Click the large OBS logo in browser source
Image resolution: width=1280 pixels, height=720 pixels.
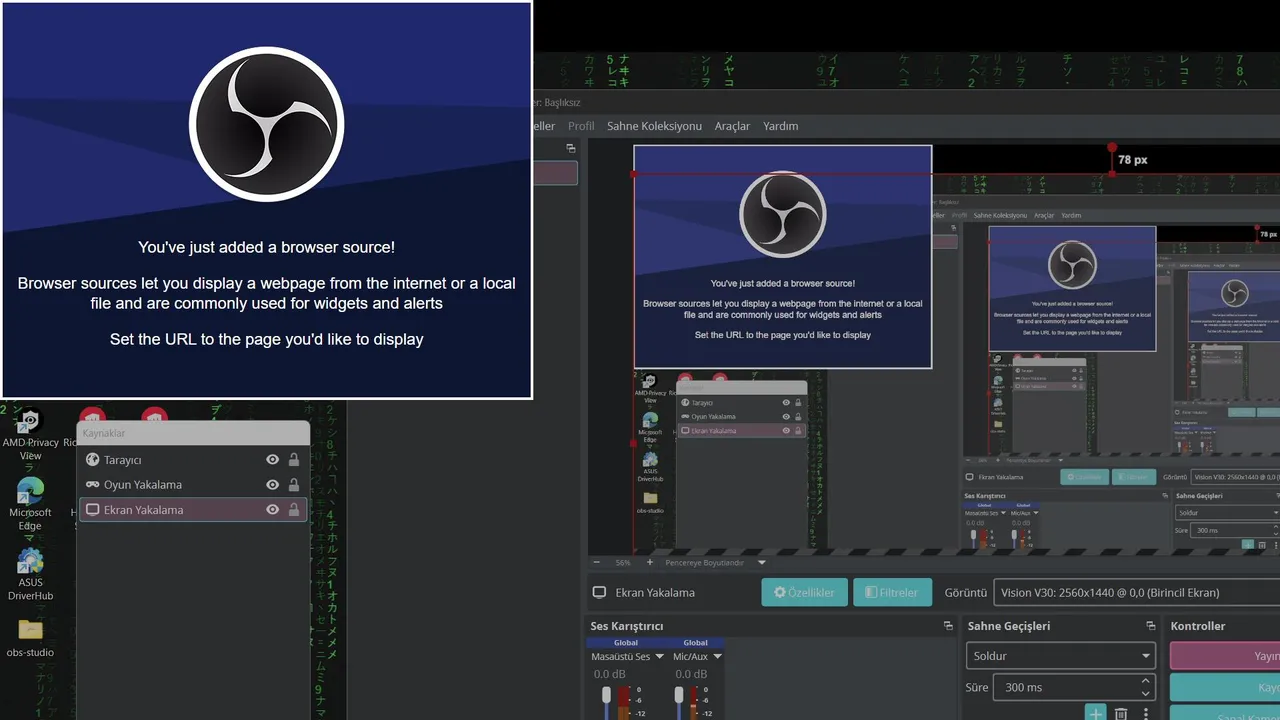pos(266,124)
